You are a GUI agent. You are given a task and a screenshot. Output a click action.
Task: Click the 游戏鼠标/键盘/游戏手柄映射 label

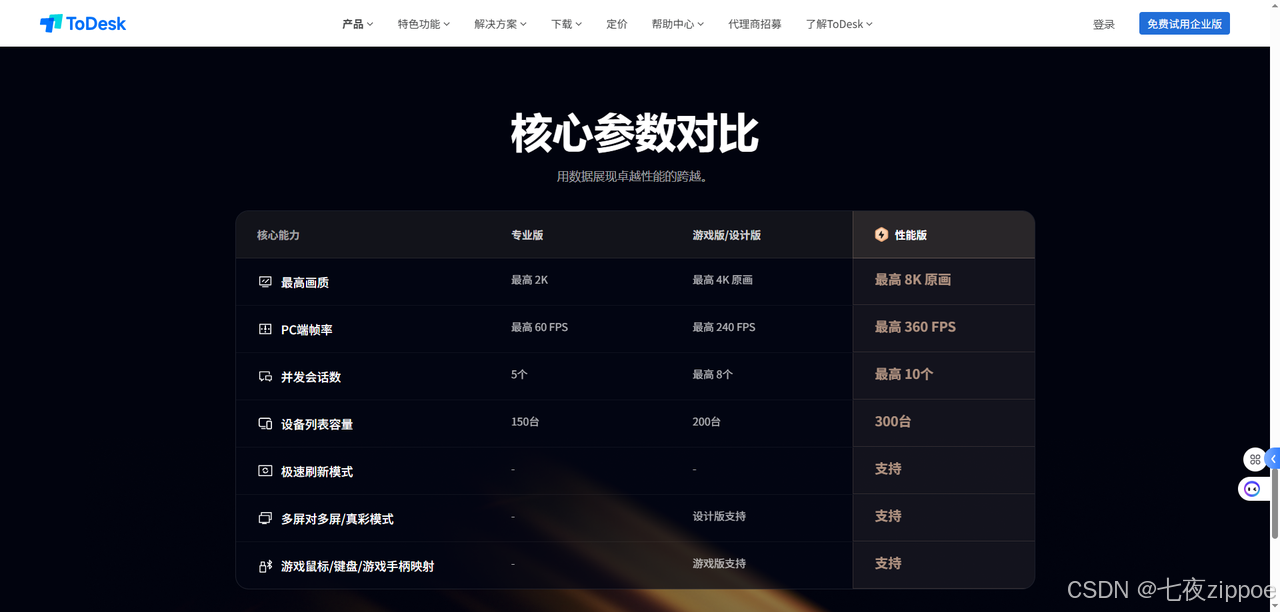coord(357,566)
